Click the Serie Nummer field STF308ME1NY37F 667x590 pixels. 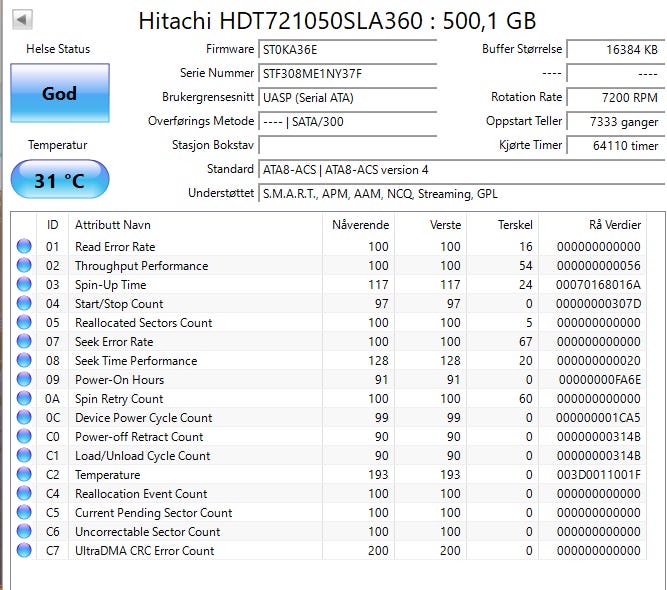click(x=348, y=73)
